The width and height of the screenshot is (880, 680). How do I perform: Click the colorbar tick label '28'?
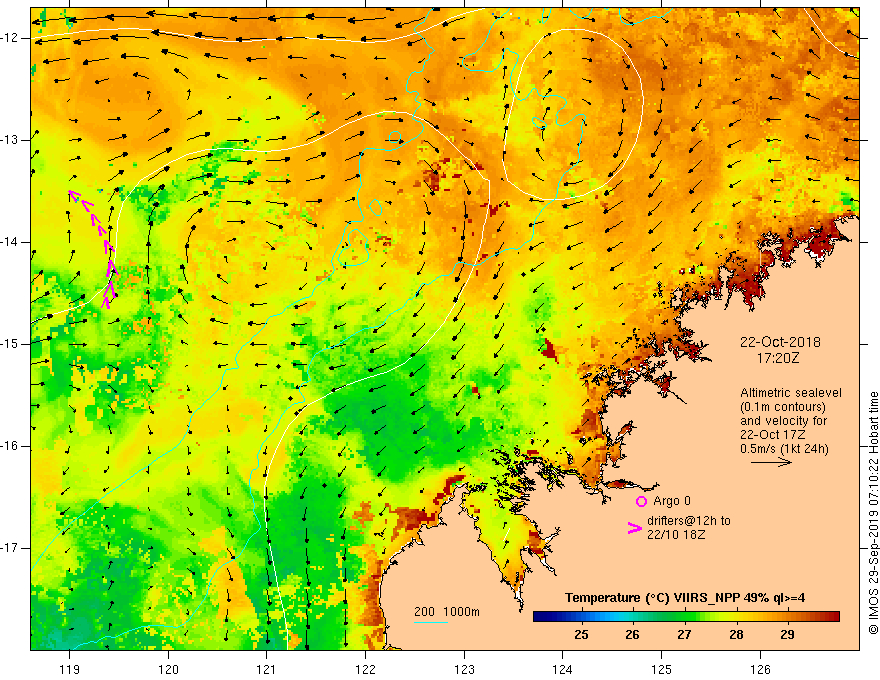[x=736, y=635]
